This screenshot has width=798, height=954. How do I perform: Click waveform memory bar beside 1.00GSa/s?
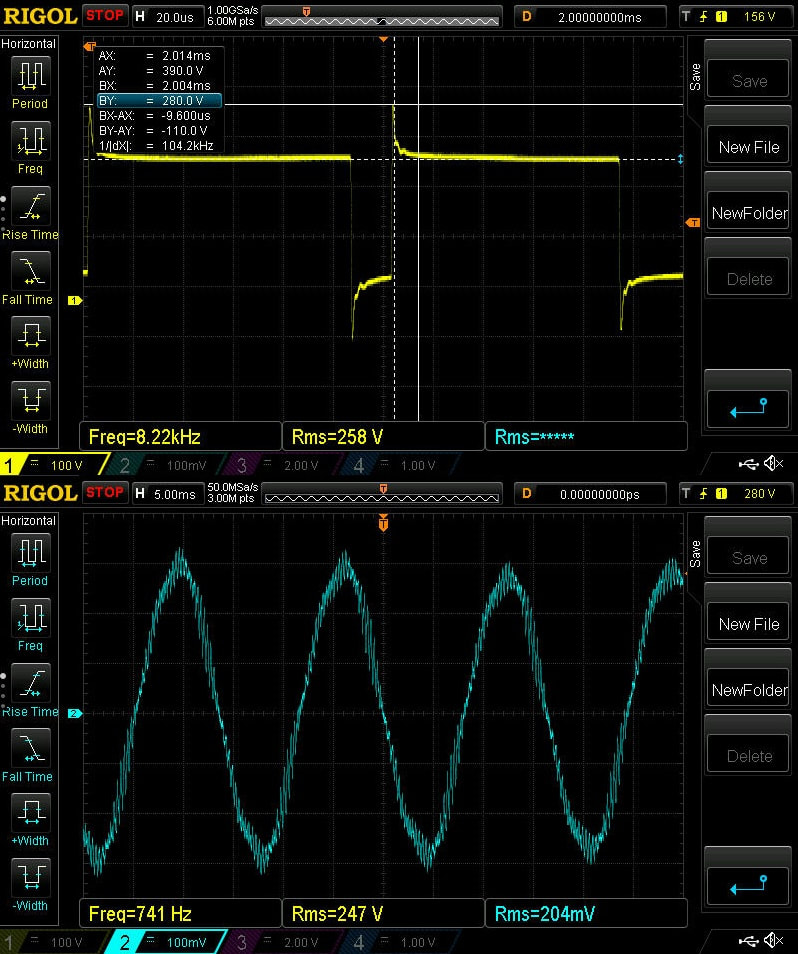[382, 17]
